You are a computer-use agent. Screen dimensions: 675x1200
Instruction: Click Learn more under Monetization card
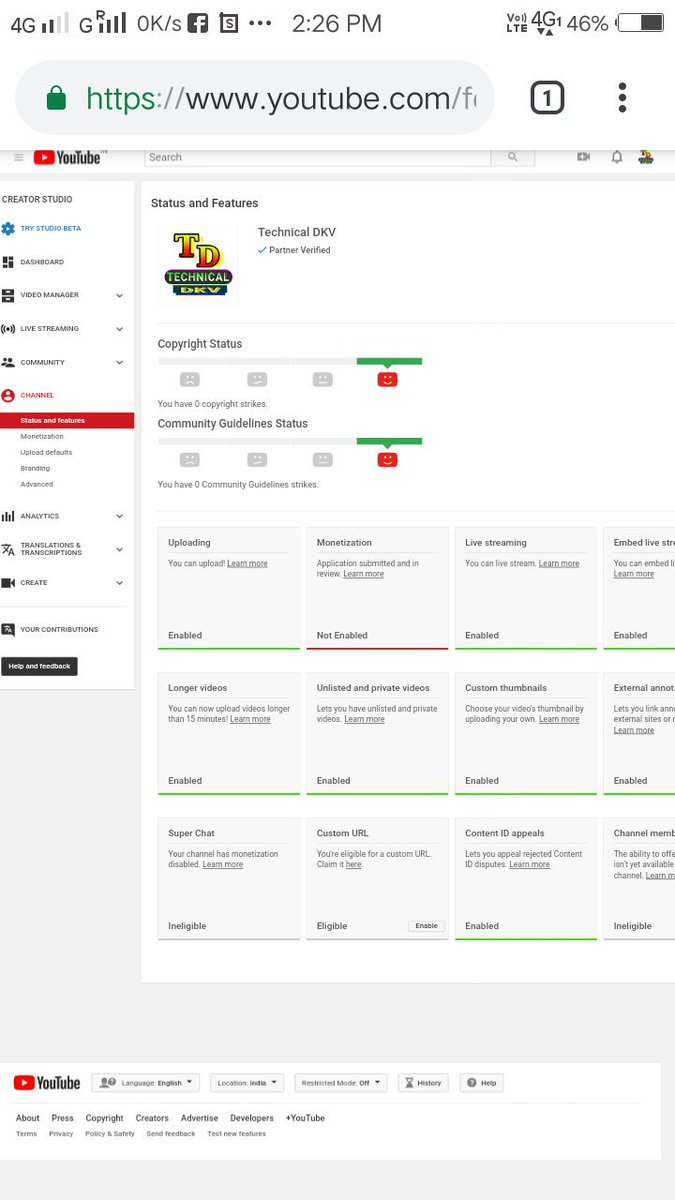[364, 574]
